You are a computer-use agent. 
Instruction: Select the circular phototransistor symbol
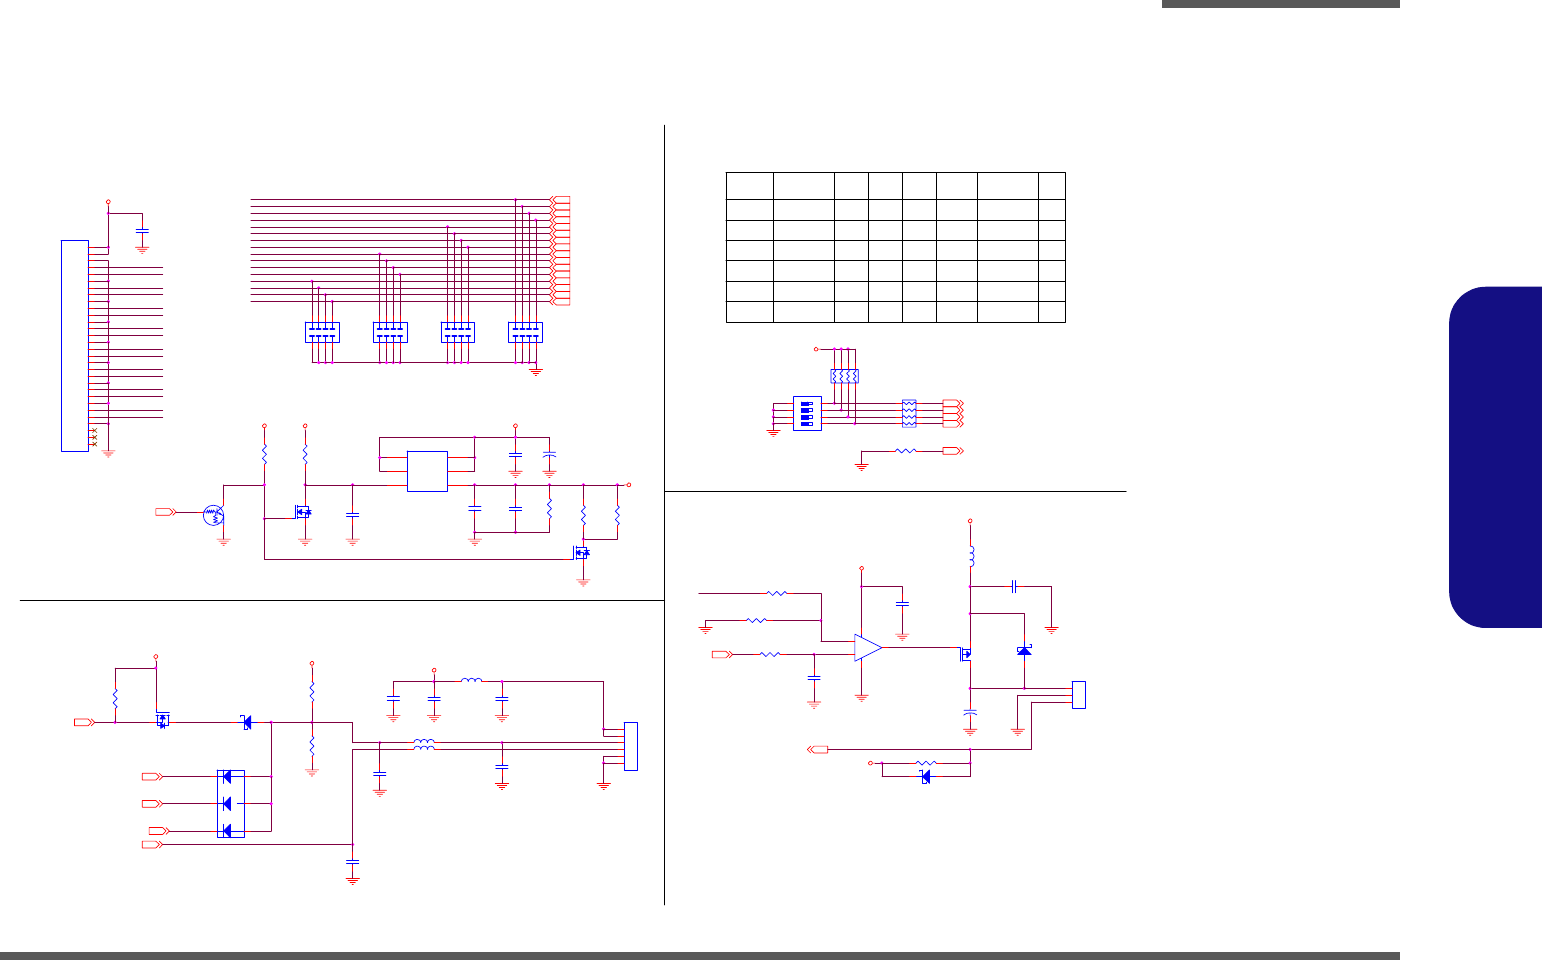point(212,515)
